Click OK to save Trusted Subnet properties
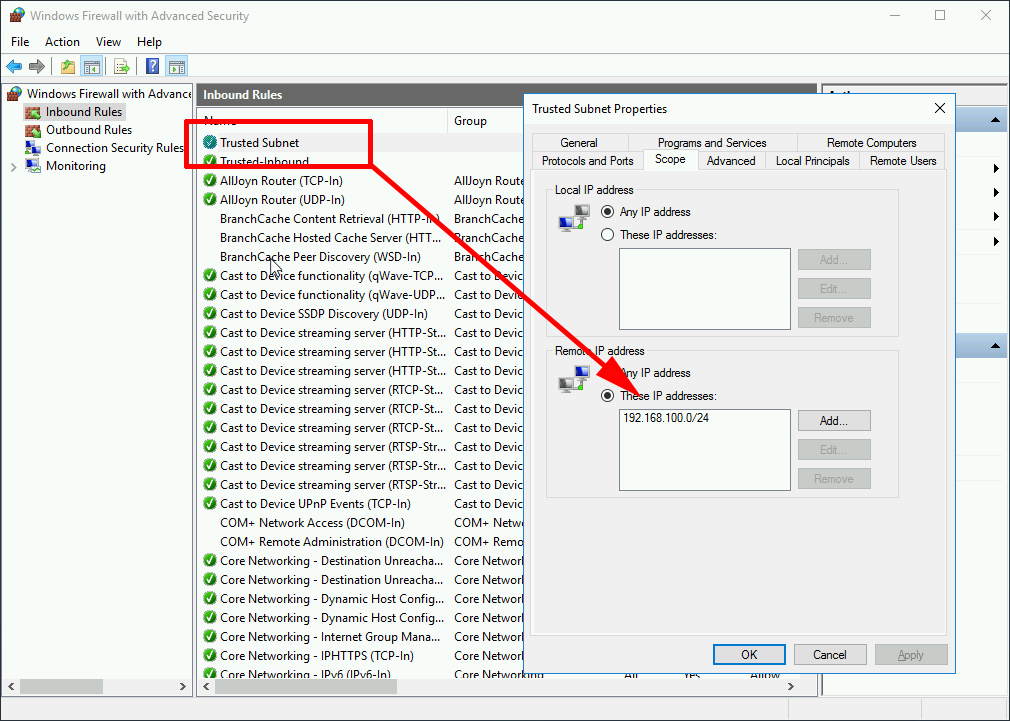This screenshot has width=1010, height=721. pyautogui.click(x=748, y=654)
